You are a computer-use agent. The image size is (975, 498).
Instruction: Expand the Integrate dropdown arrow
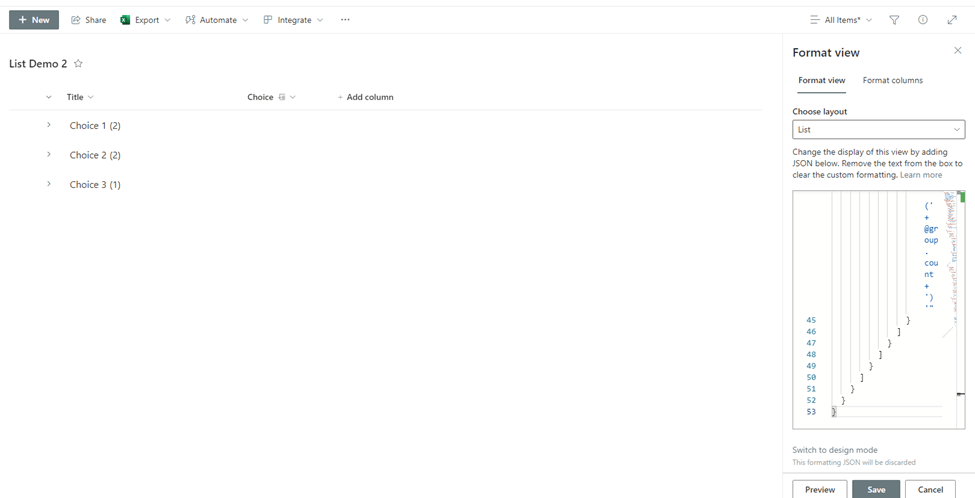(x=320, y=20)
